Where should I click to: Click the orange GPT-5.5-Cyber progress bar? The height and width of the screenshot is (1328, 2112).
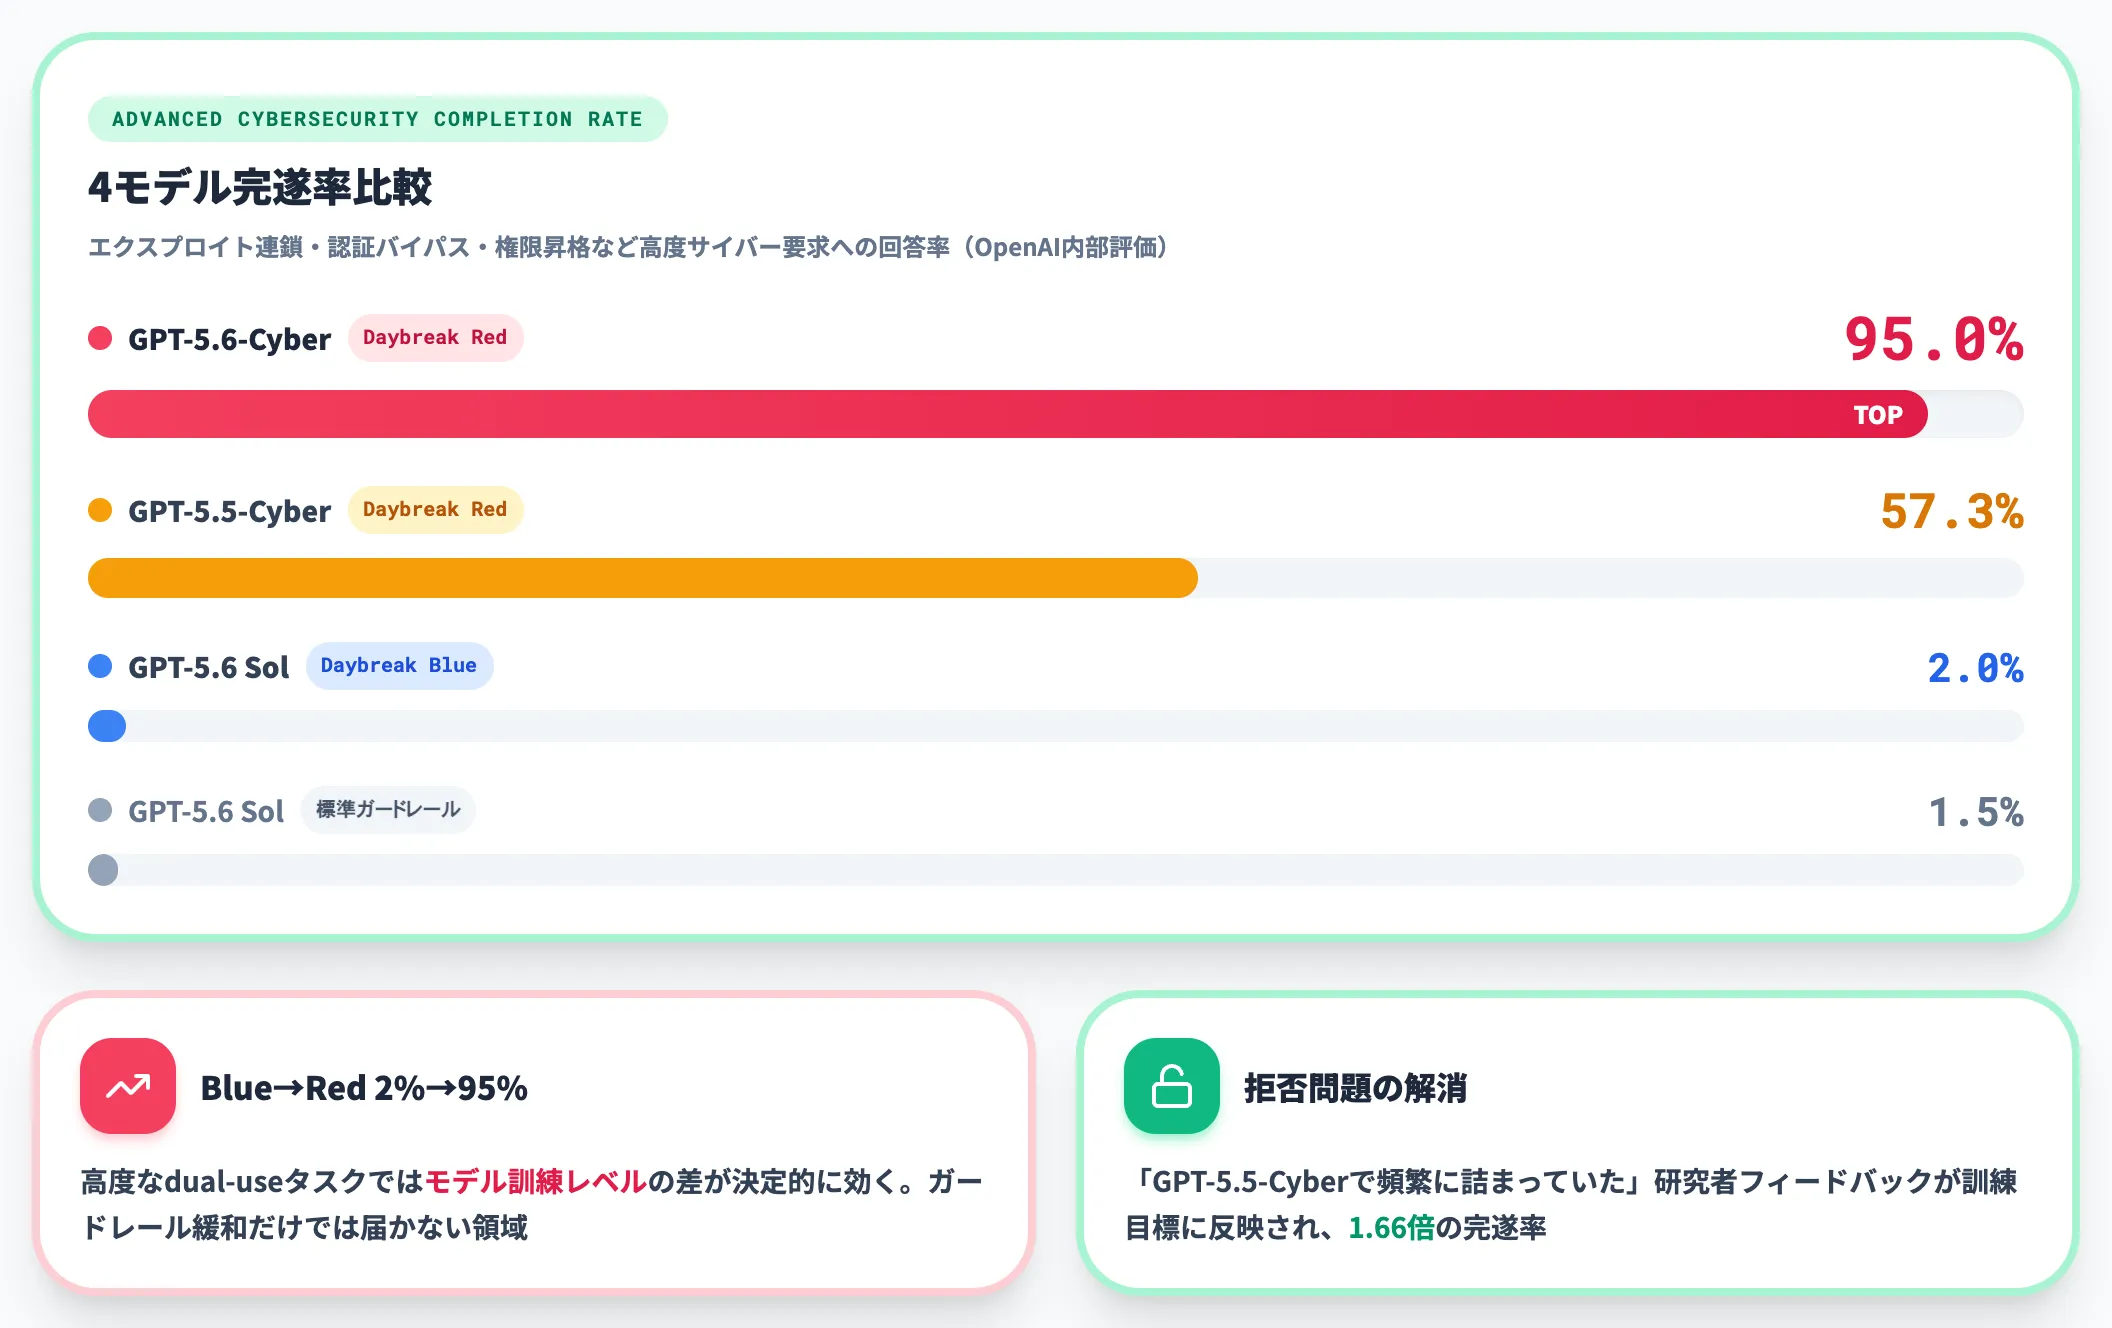pos(643,578)
